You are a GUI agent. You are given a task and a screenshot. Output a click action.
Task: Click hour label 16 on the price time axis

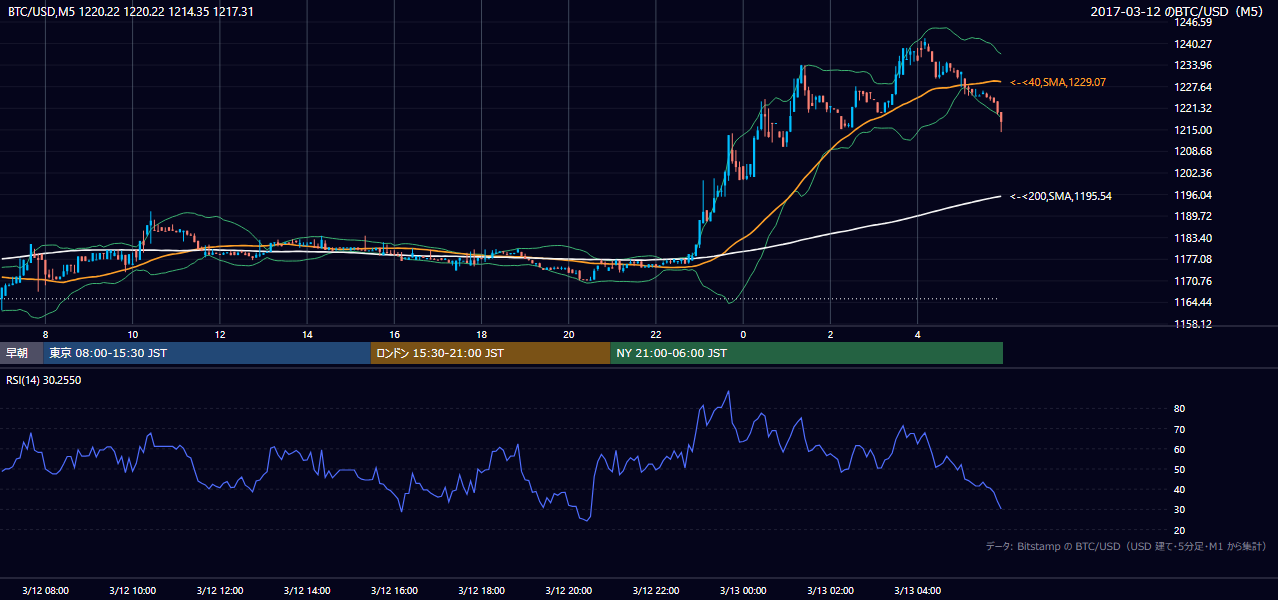coord(394,335)
